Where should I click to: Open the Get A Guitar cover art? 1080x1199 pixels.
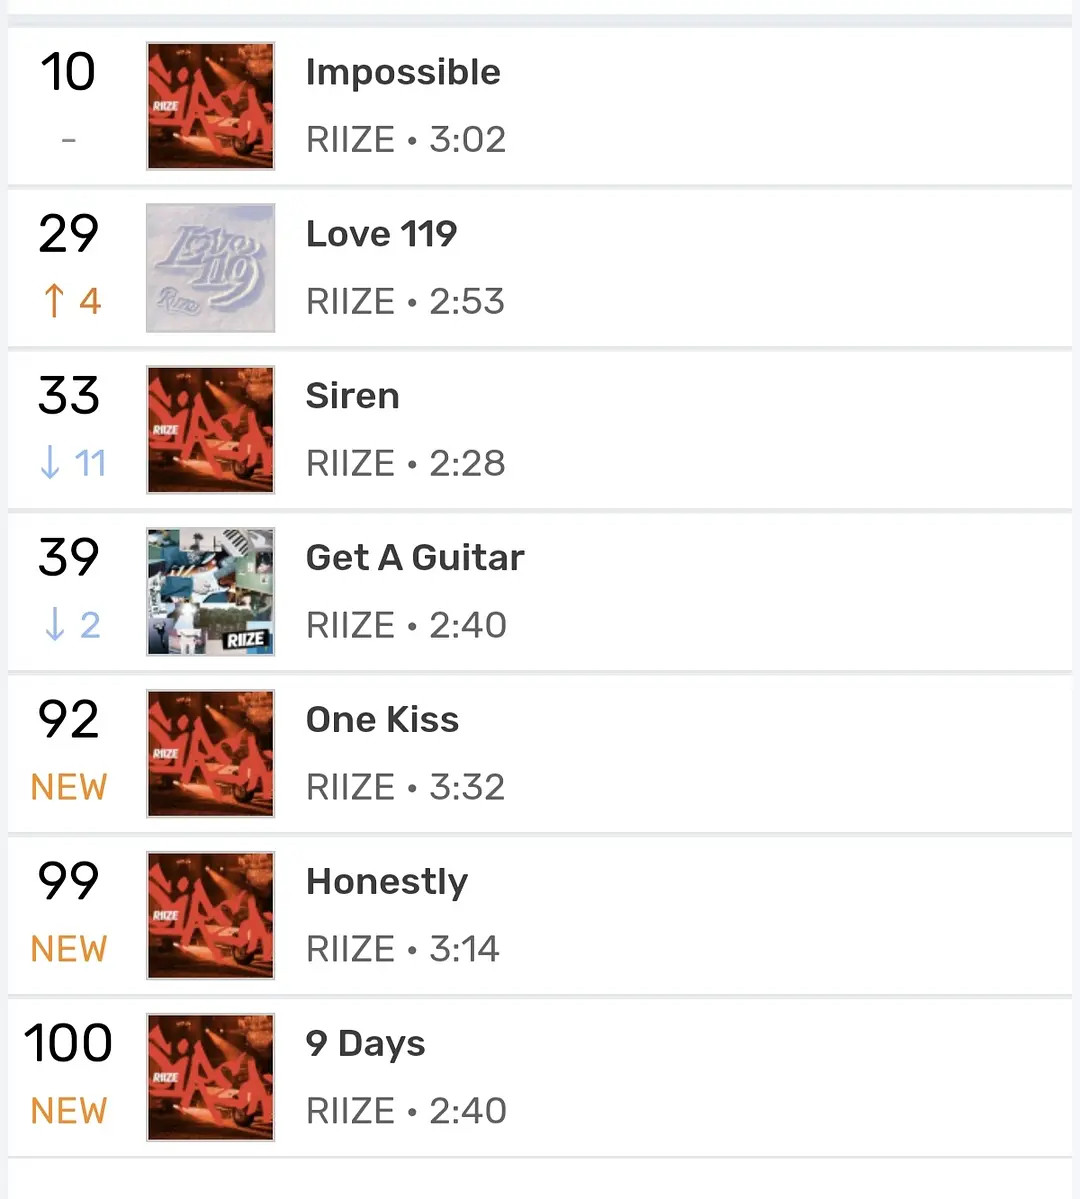point(210,592)
